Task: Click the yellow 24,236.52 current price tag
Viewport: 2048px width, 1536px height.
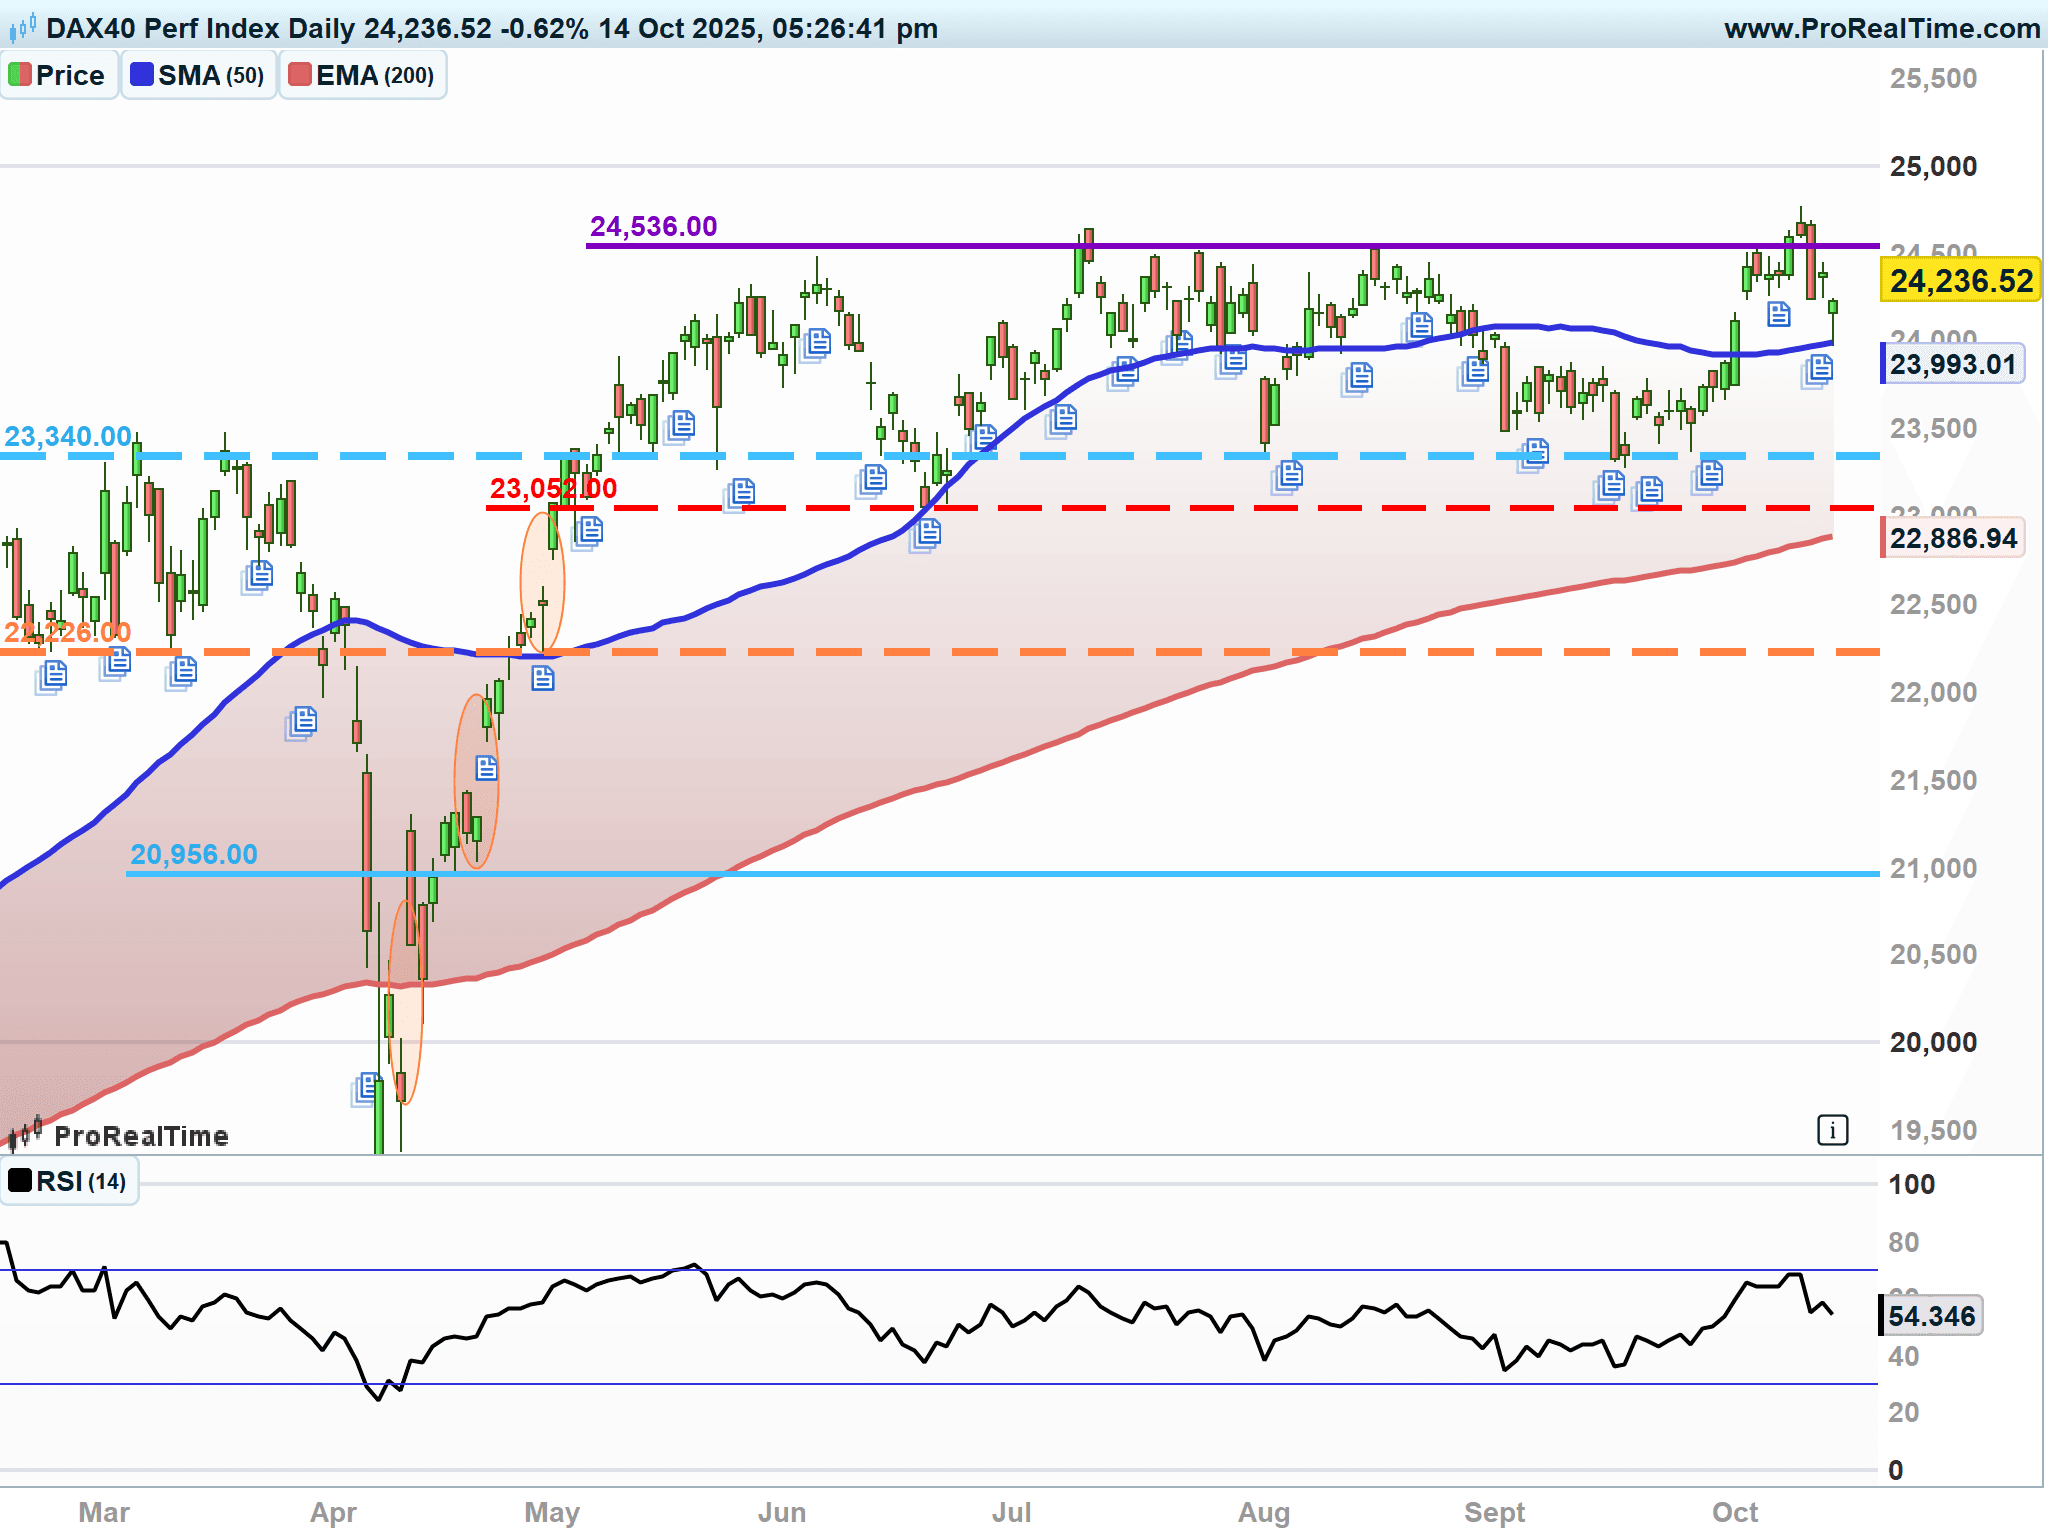Action: pyautogui.click(x=1960, y=281)
